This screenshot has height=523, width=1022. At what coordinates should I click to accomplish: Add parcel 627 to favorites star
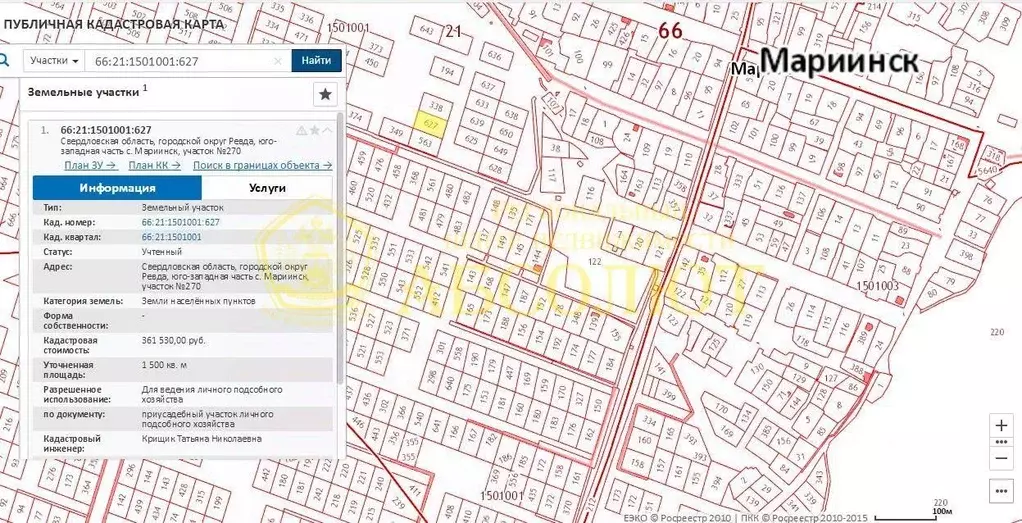pyautogui.click(x=314, y=131)
